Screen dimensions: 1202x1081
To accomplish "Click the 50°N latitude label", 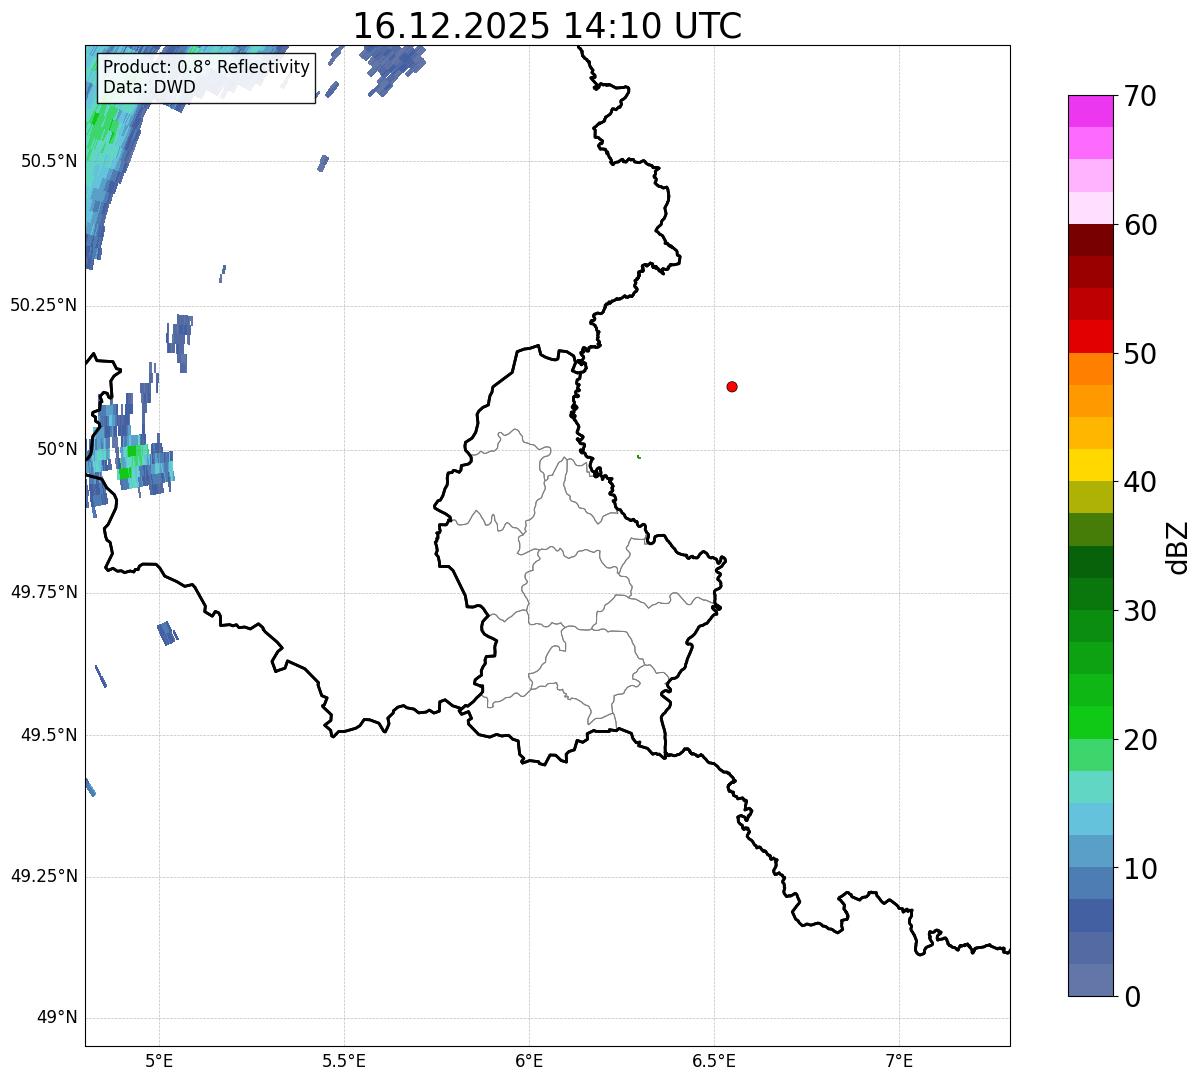I will (x=57, y=449).
